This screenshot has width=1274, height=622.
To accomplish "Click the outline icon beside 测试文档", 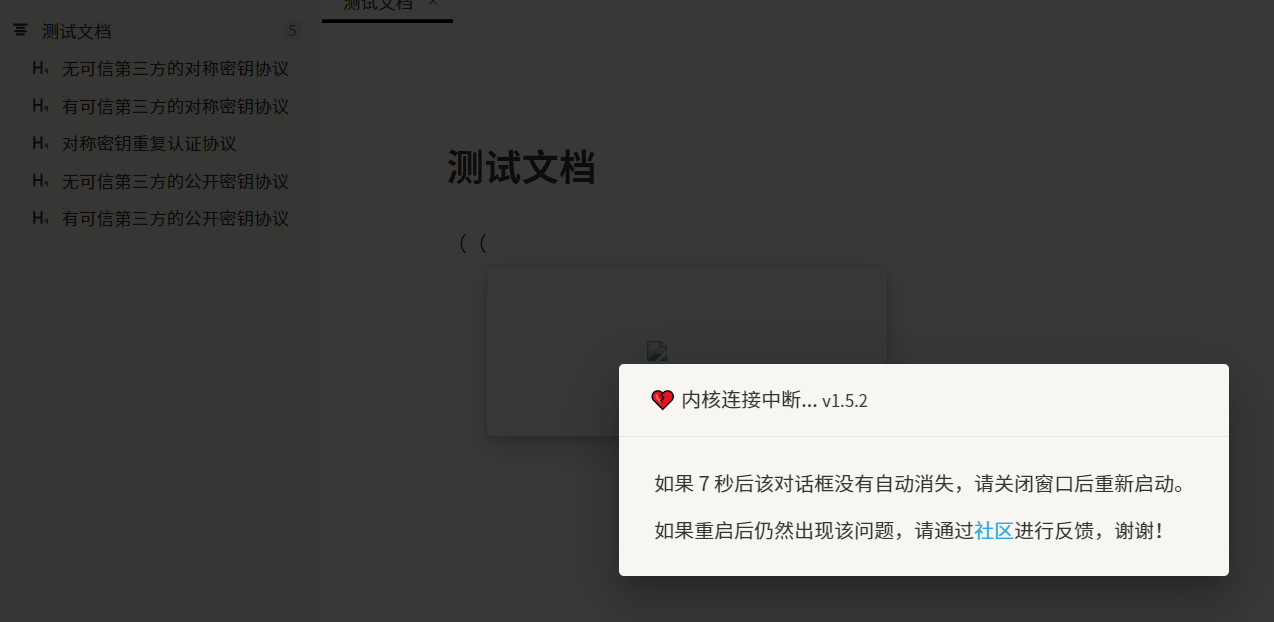I will click(21, 31).
